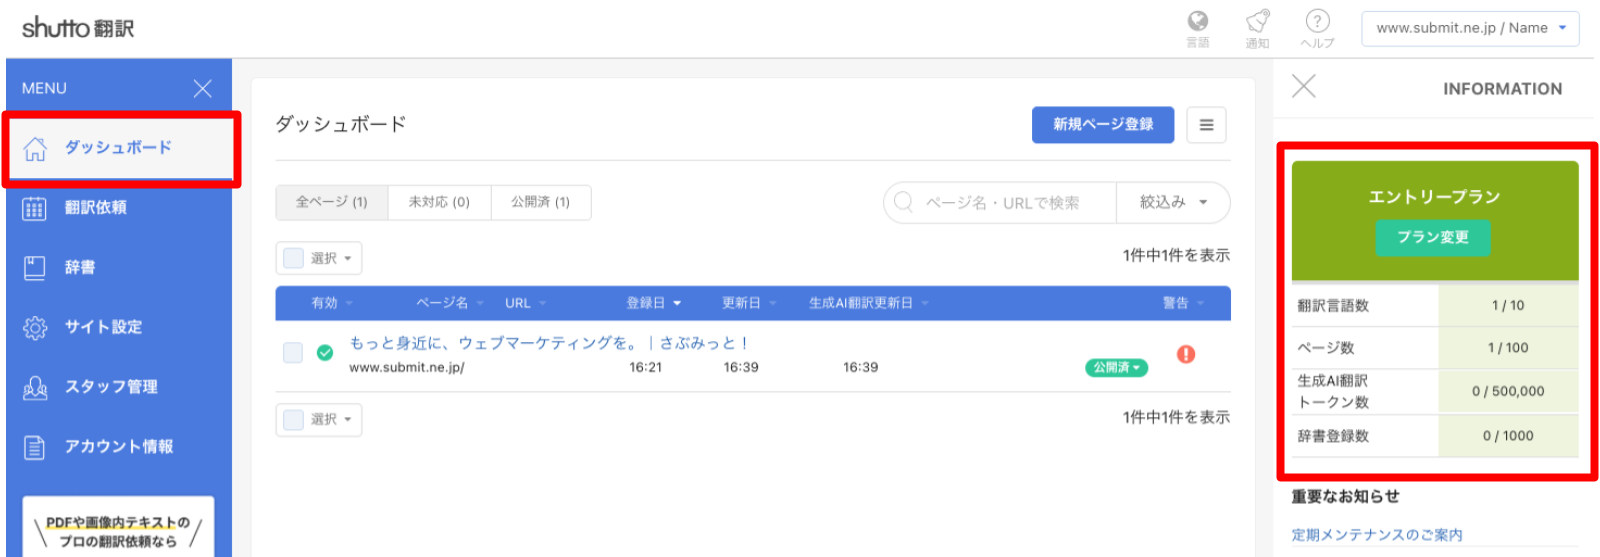Image resolution: width=1600 pixels, height=557 pixels.
Task: Close the MENU sidebar with the X icon
Action: click(x=202, y=88)
